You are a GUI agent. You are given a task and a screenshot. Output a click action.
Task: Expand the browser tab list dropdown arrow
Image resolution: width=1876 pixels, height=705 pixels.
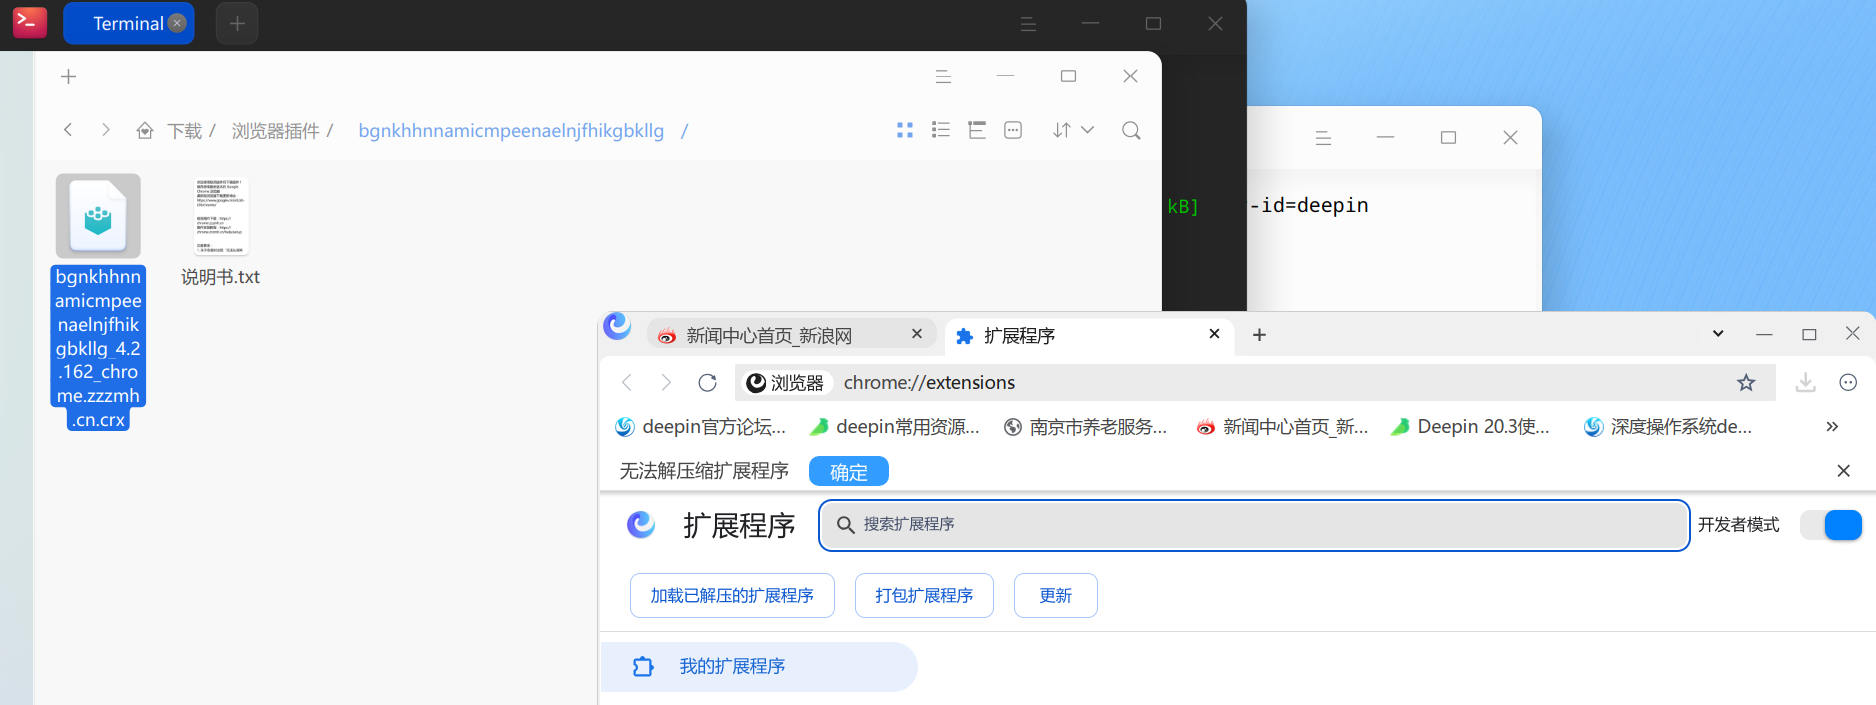click(1718, 334)
